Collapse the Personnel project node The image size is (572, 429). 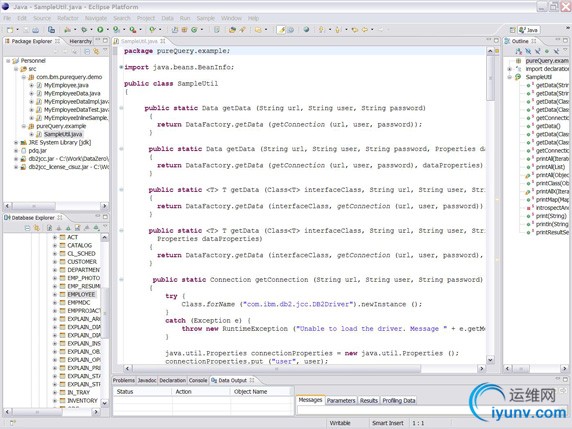point(8,61)
